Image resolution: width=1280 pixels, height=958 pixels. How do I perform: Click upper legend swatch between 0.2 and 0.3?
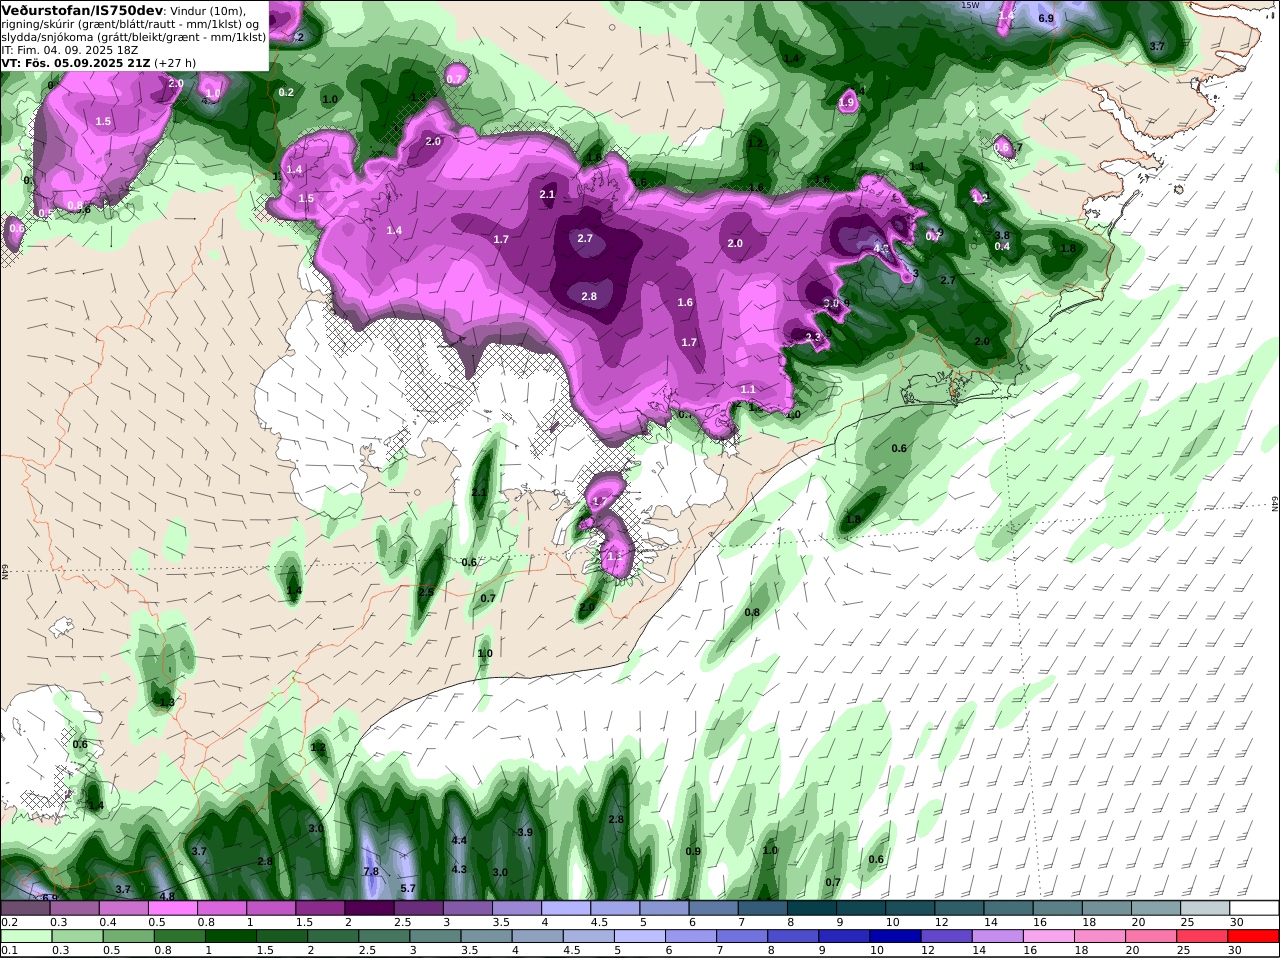pyautogui.click(x=25, y=907)
